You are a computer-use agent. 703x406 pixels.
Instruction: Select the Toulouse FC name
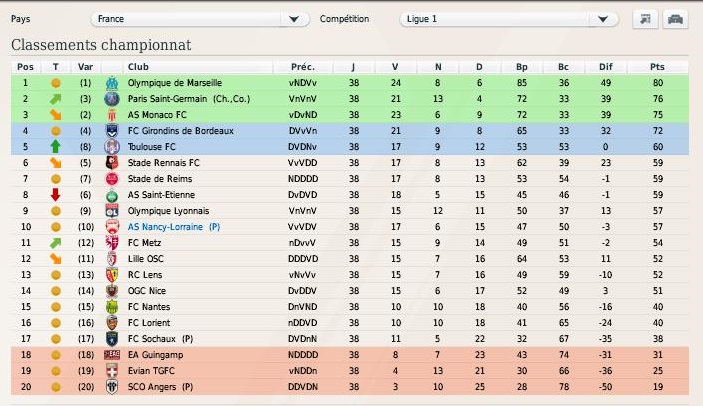point(152,147)
